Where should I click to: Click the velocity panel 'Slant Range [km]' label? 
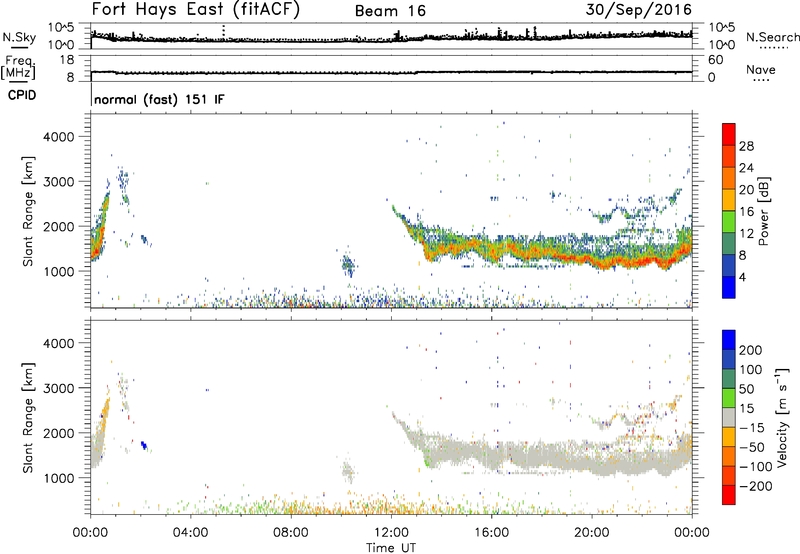coord(28,418)
